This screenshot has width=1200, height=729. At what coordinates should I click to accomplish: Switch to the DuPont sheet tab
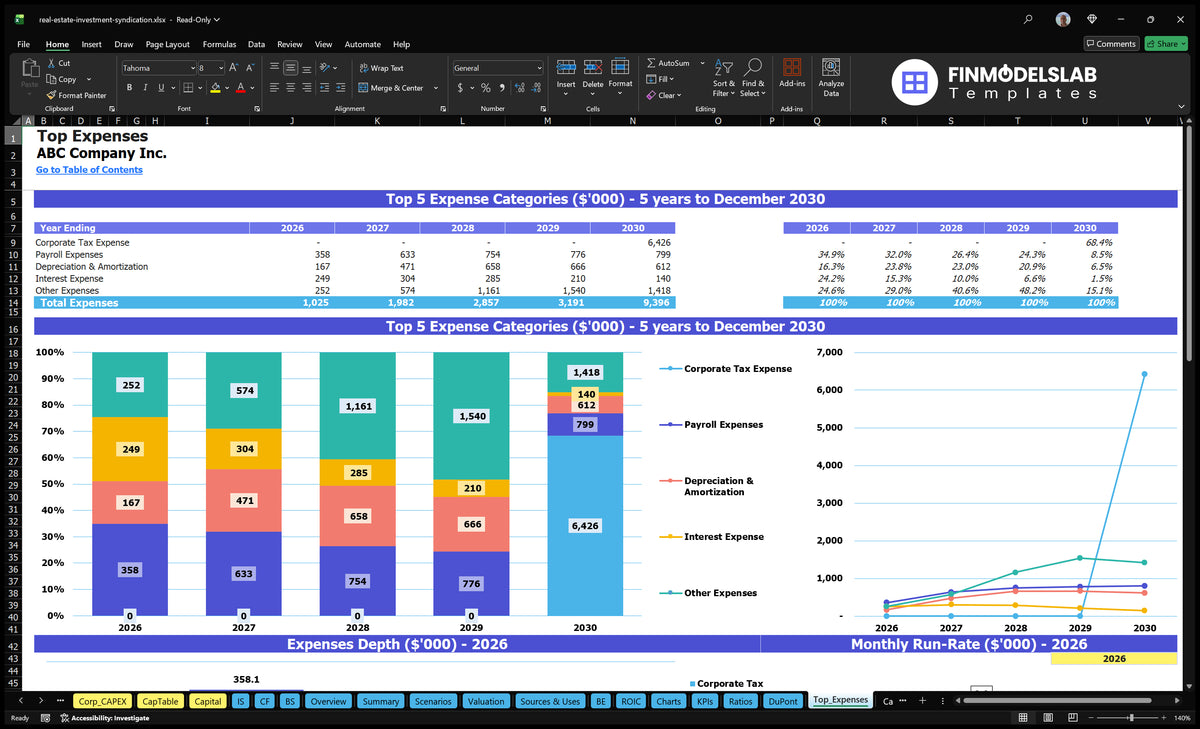coord(782,701)
